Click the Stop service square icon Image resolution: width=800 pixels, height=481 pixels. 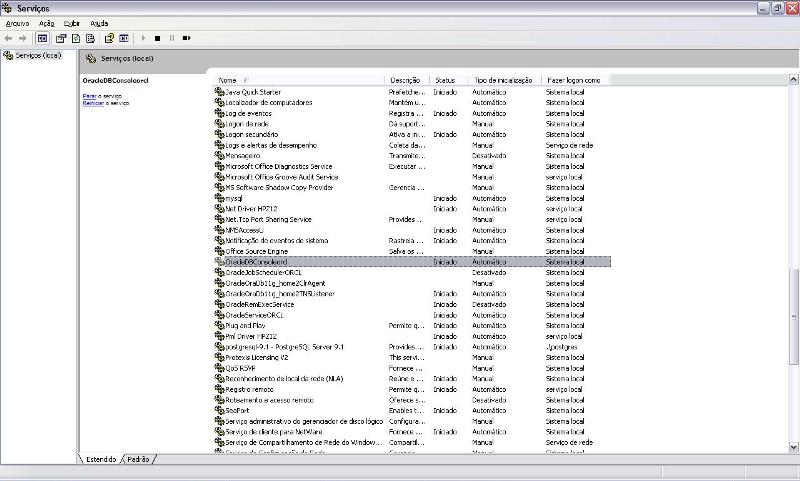(x=158, y=38)
